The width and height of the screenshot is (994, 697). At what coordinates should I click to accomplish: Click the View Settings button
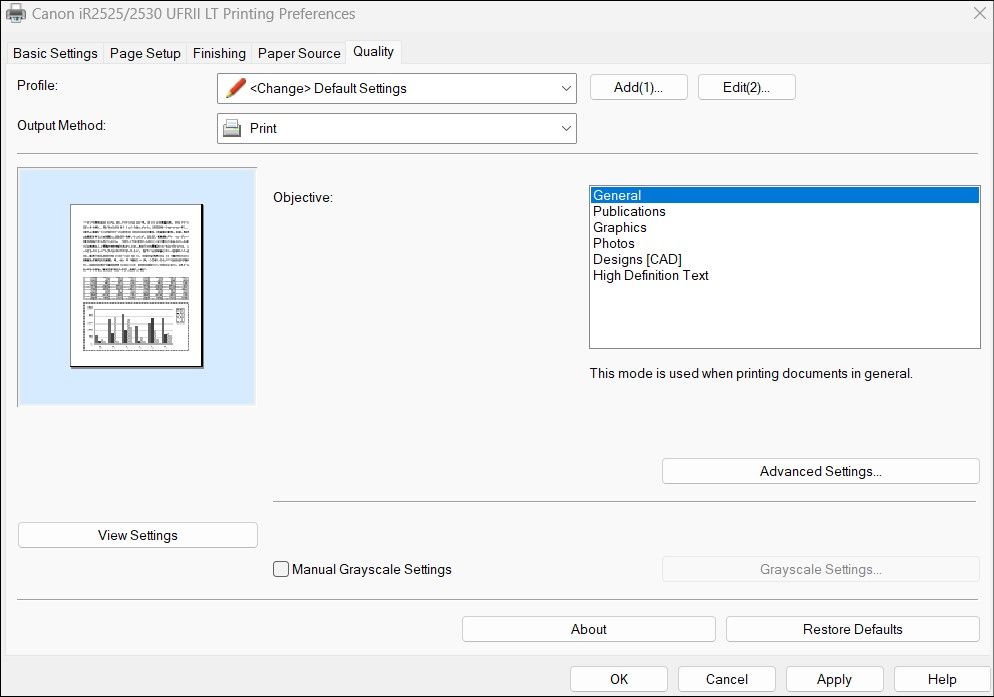click(x=137, y=535)
